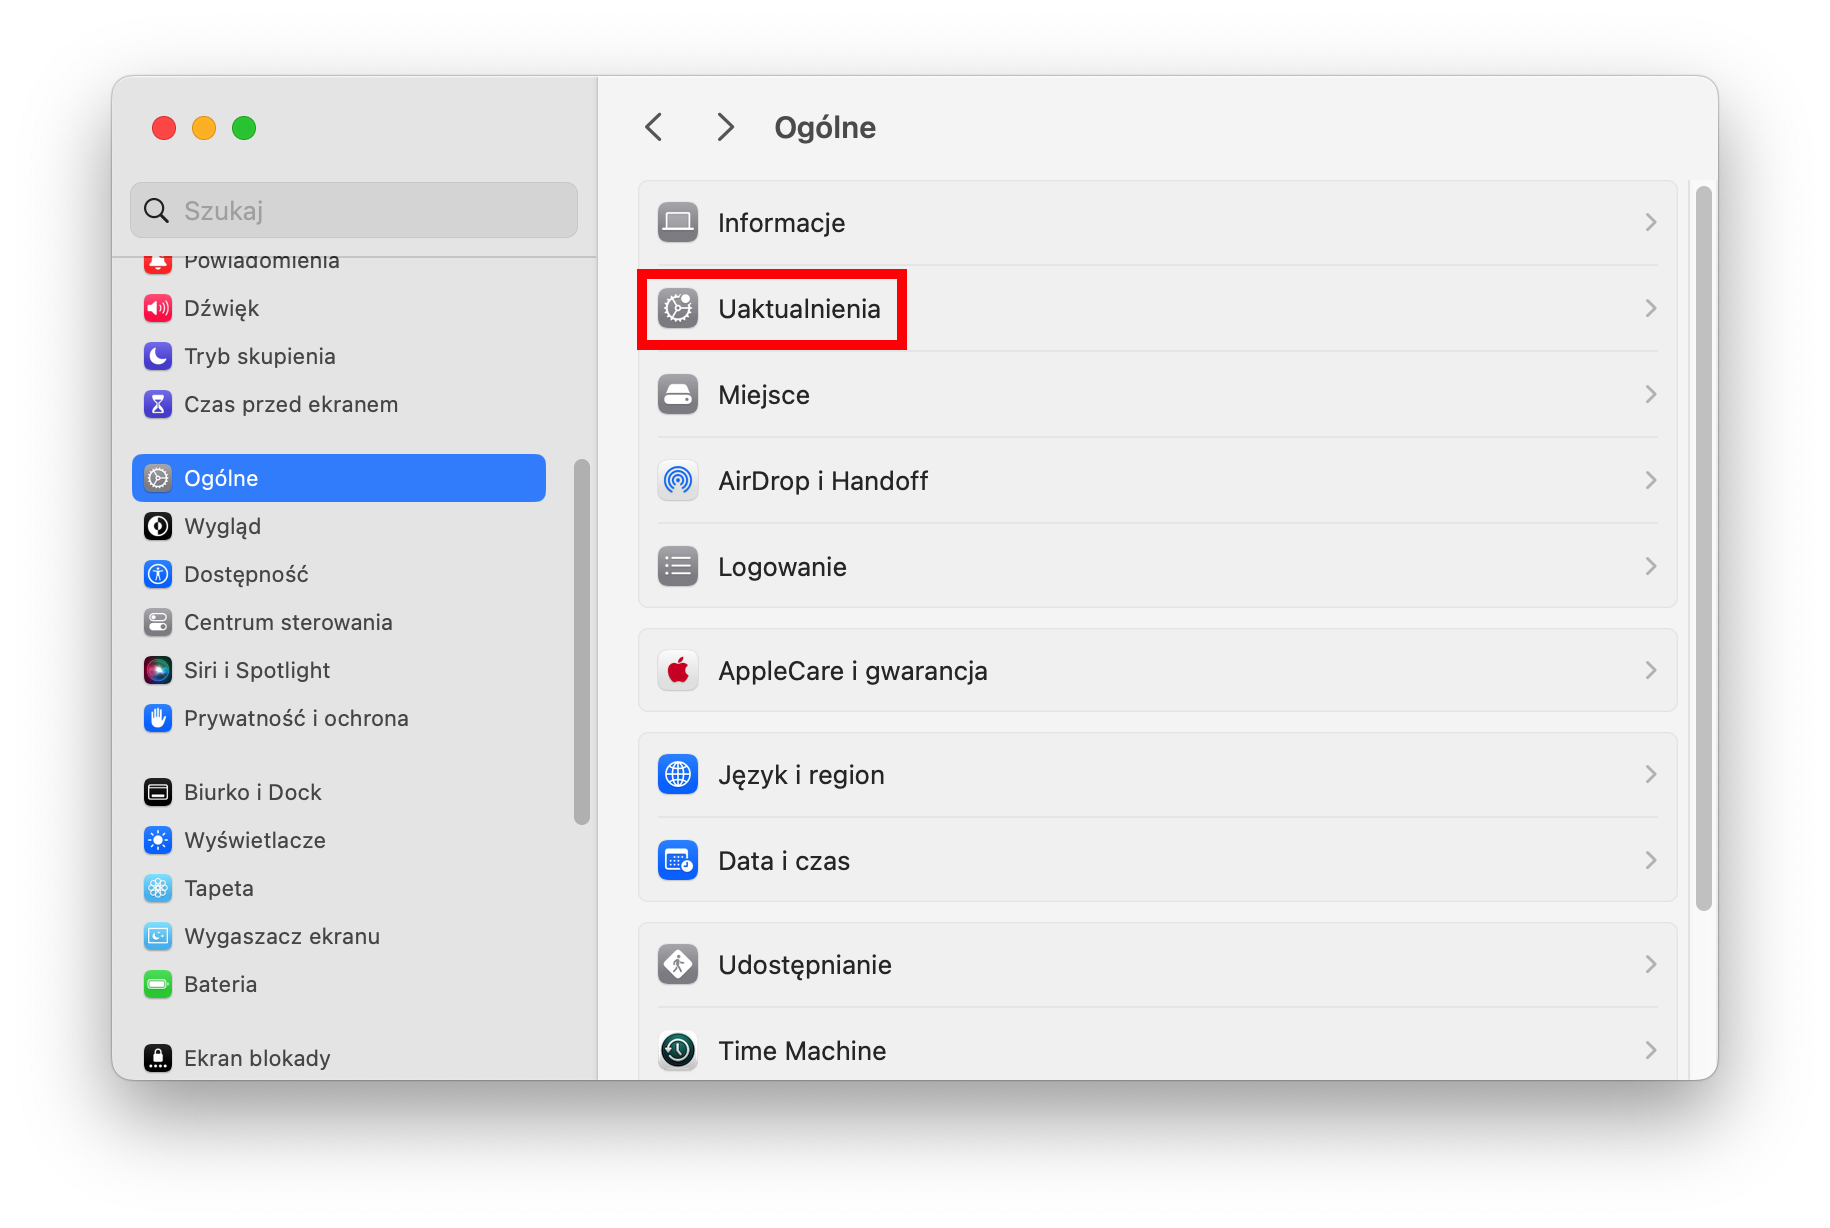Open Miejsce using its right chevron
Viewport: 1830px width, 1228px height.
(1651, 394)
